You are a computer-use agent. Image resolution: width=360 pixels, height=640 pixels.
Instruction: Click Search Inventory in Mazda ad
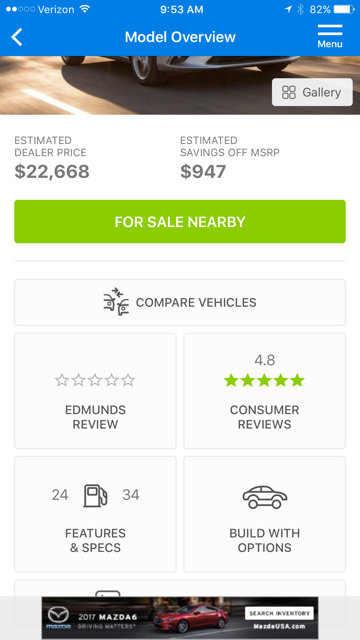pyautogui.click(x=279, y=613)
